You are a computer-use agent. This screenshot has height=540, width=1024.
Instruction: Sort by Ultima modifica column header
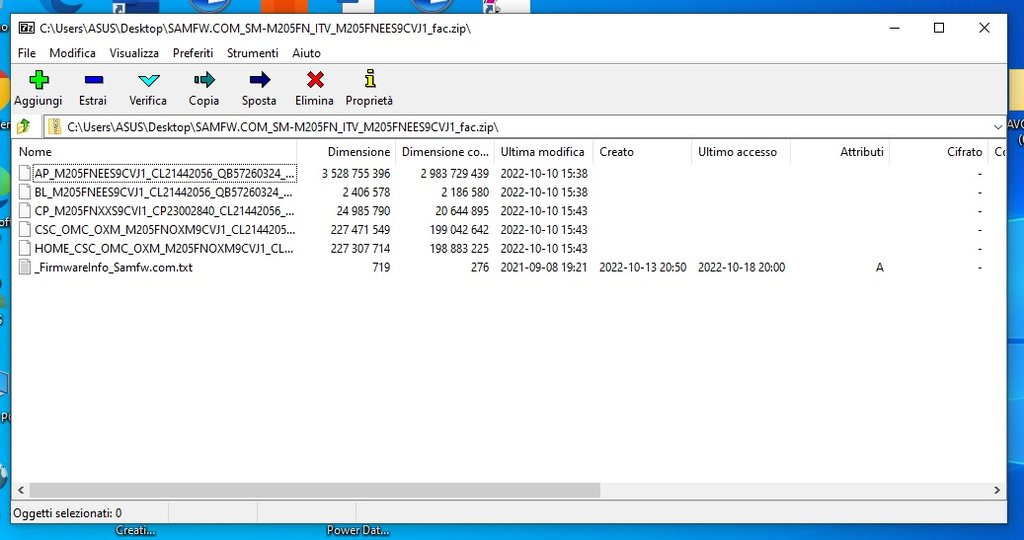click(x=543, y=151)
